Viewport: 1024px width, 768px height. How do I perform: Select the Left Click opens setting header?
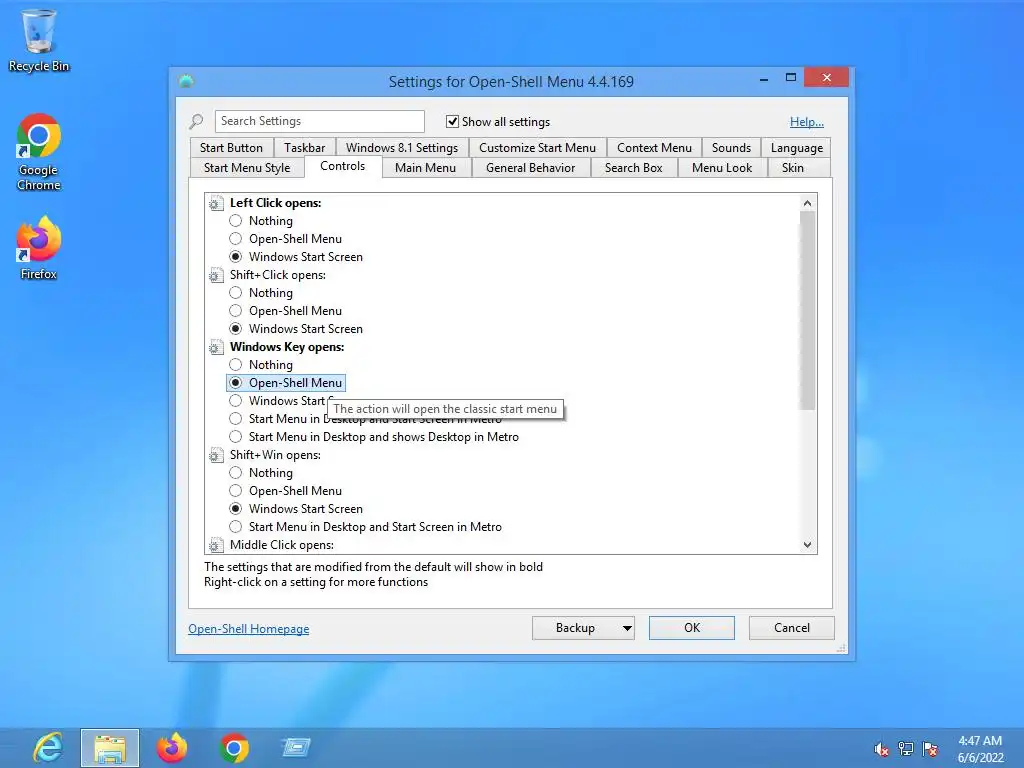pyautogui.click(x=276, y=203)
